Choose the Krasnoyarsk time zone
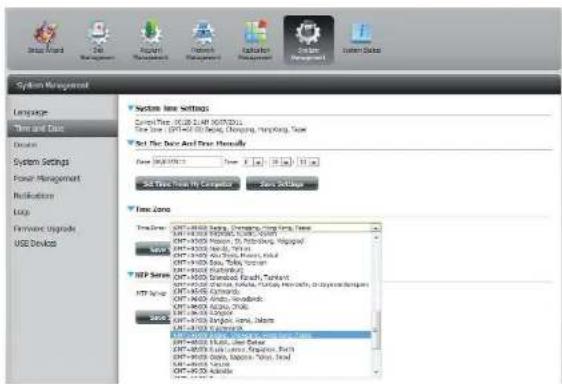Viewport: 562px width, 384px height. [271, 328]
